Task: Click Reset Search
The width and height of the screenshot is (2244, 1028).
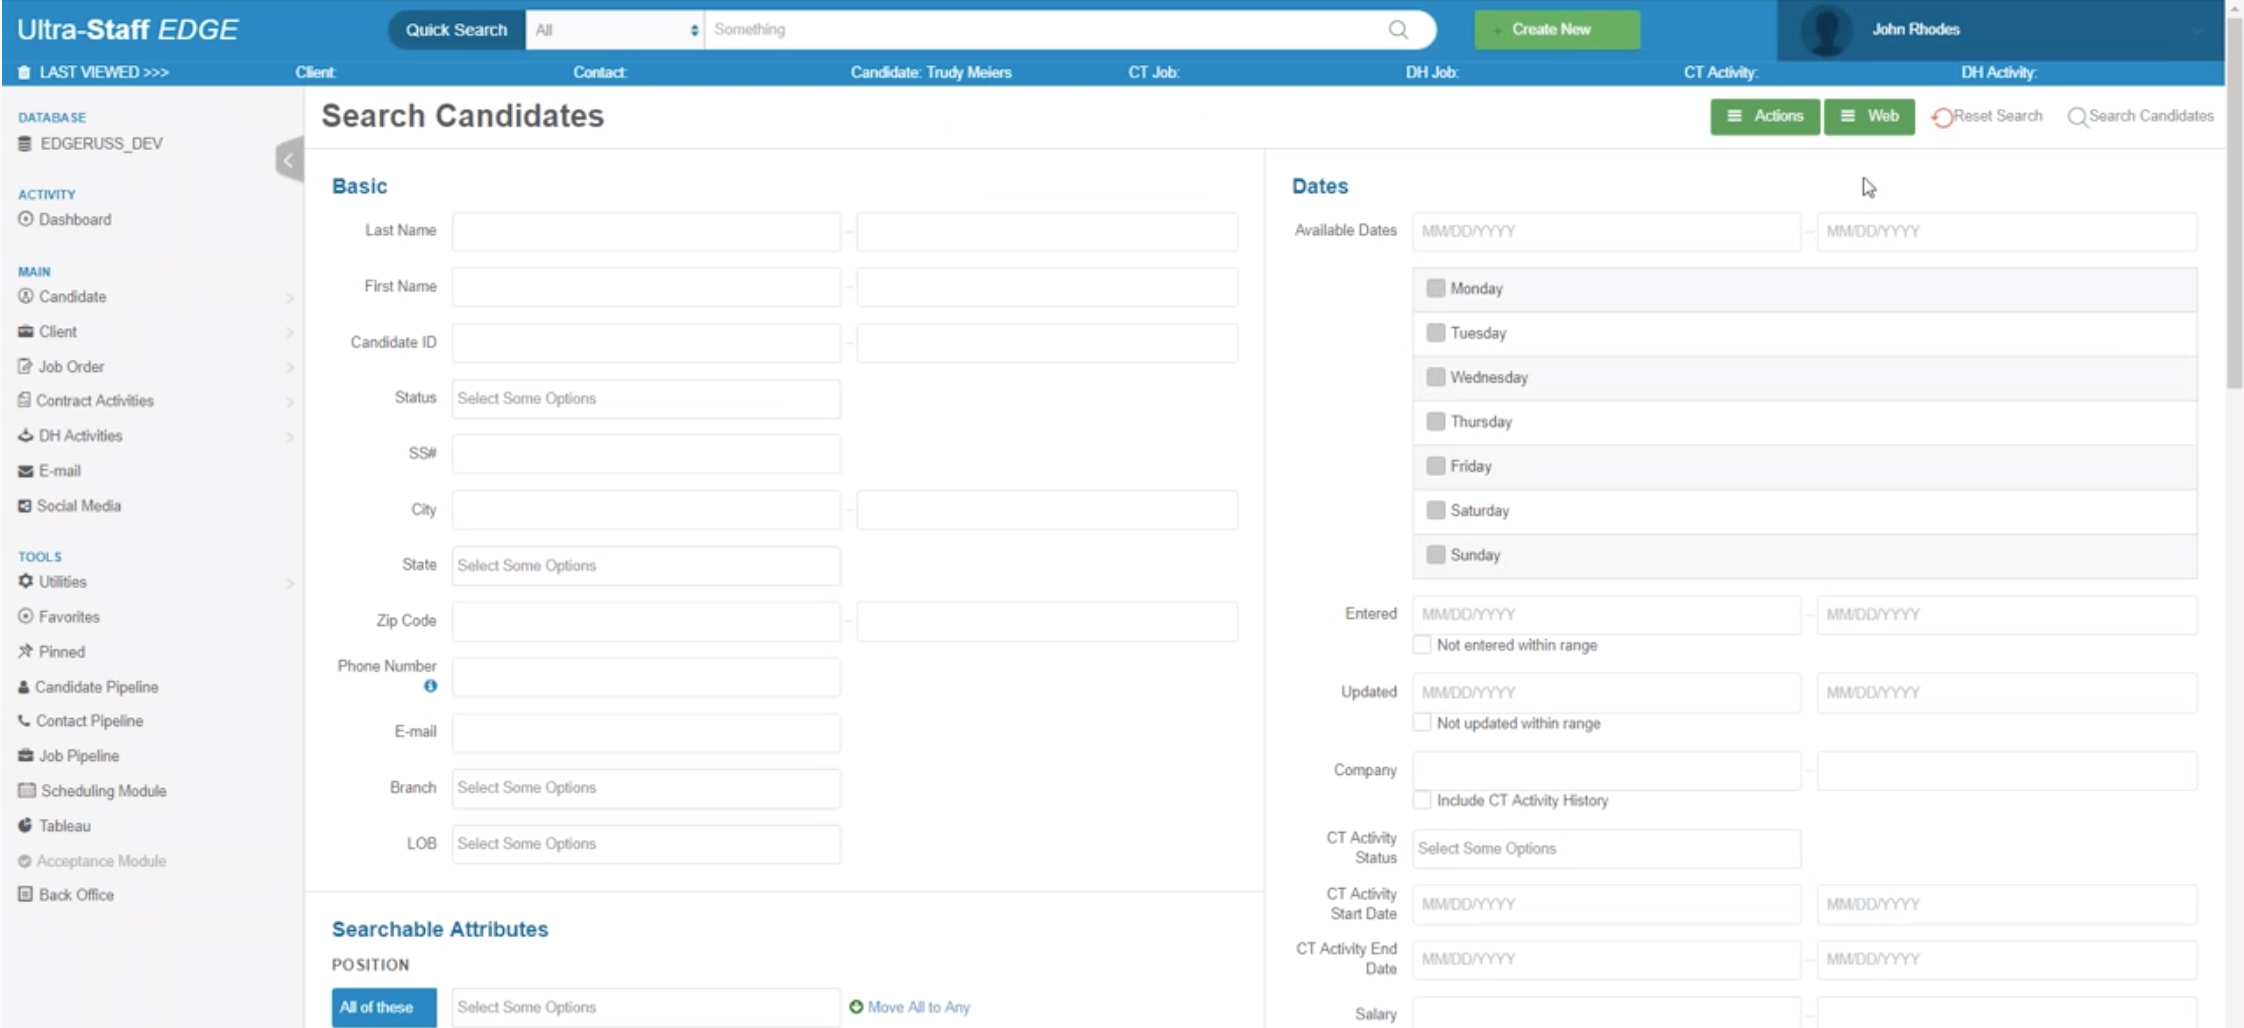Action: (1988, 116)
